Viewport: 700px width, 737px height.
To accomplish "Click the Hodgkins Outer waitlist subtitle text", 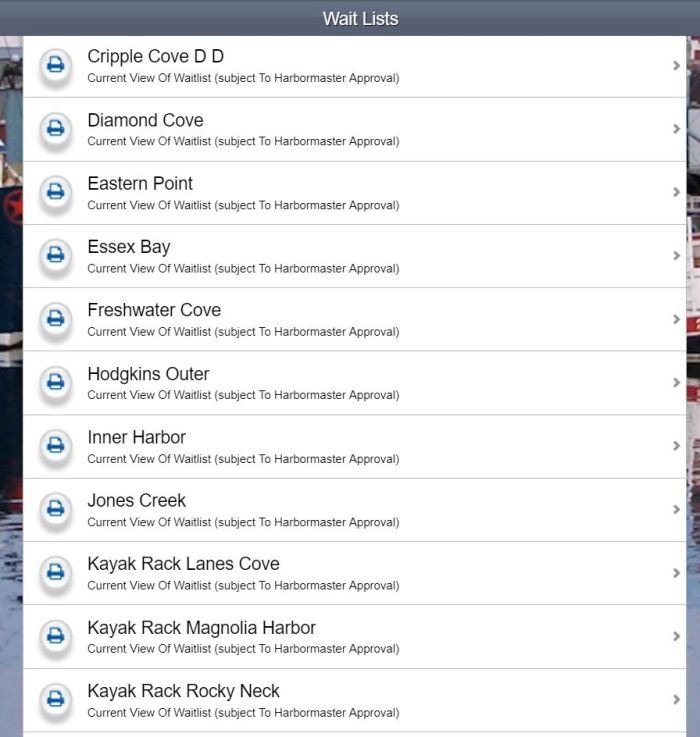I will tap(243, 395).
